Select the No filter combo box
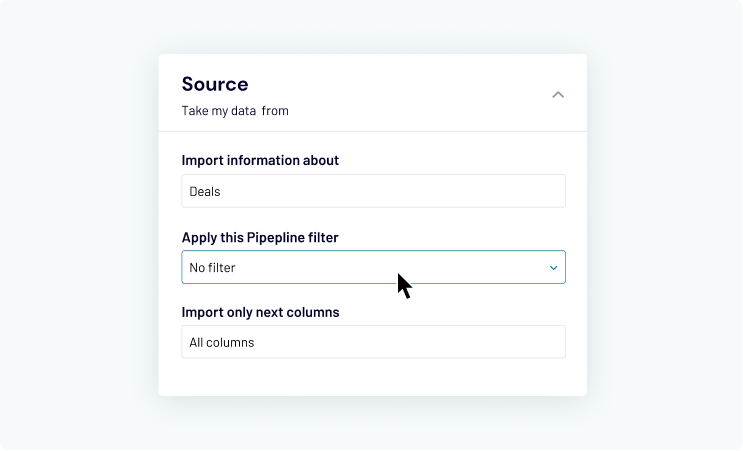This screenshot has height=451, width=743. (x=373, y=267)
